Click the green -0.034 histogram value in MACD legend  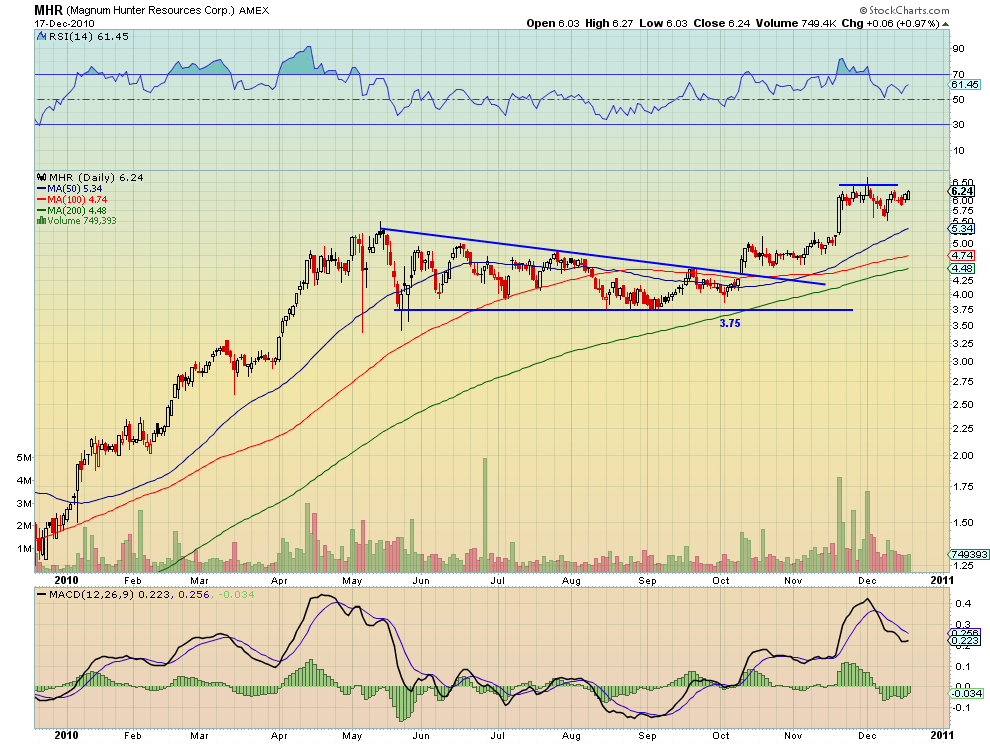click(236, 594)
